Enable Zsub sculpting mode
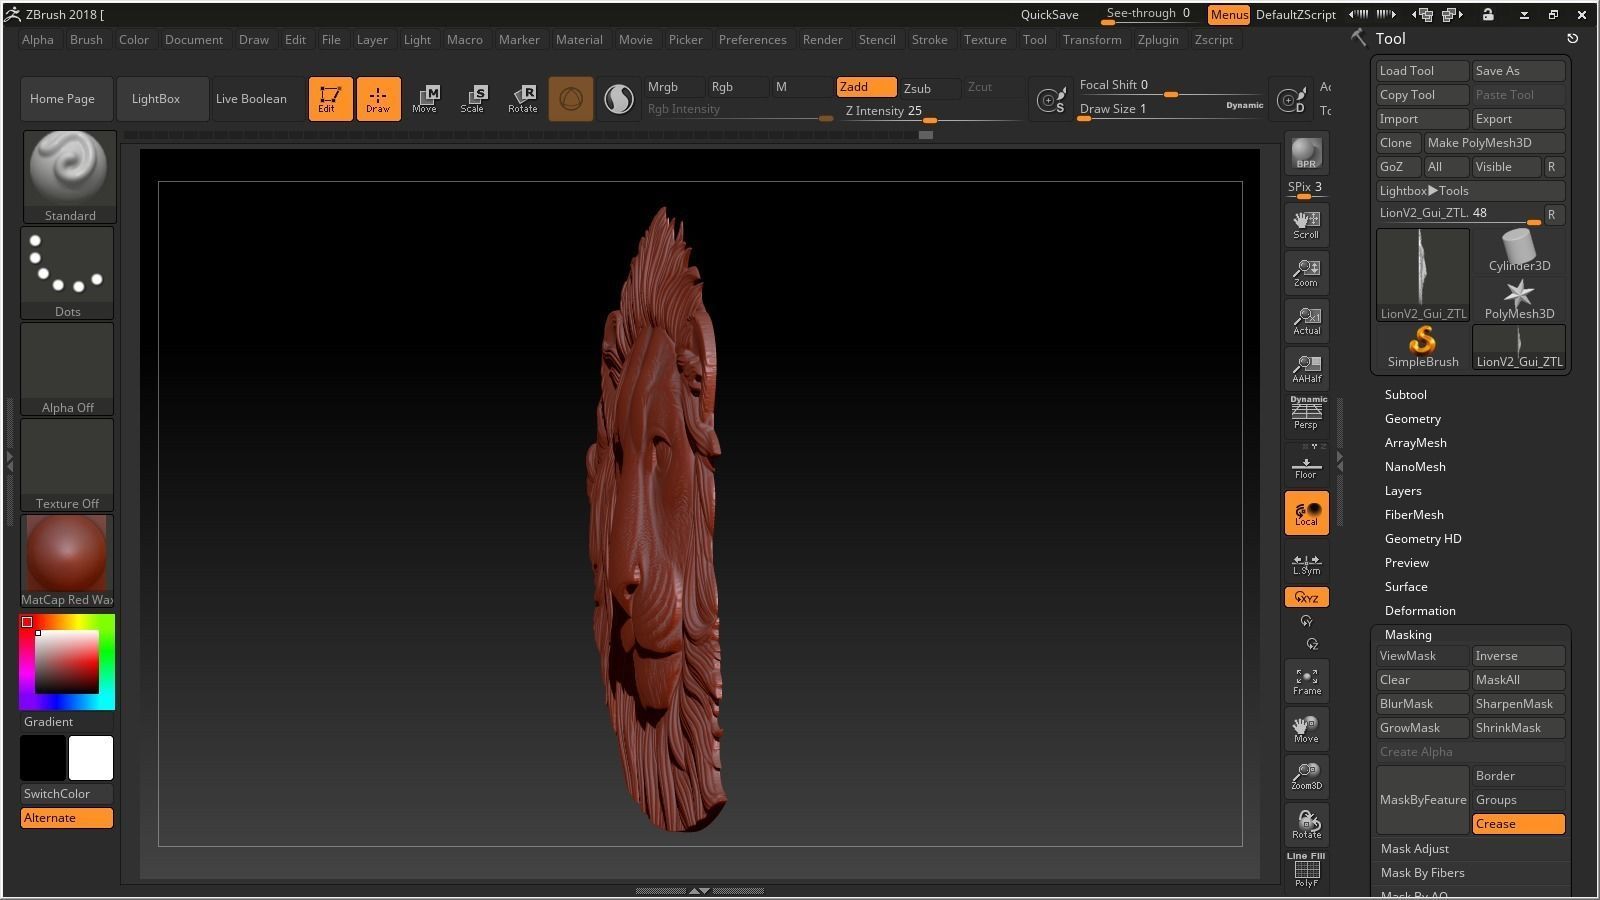This screenshot has height=900, width=1600. coord(930,88)
